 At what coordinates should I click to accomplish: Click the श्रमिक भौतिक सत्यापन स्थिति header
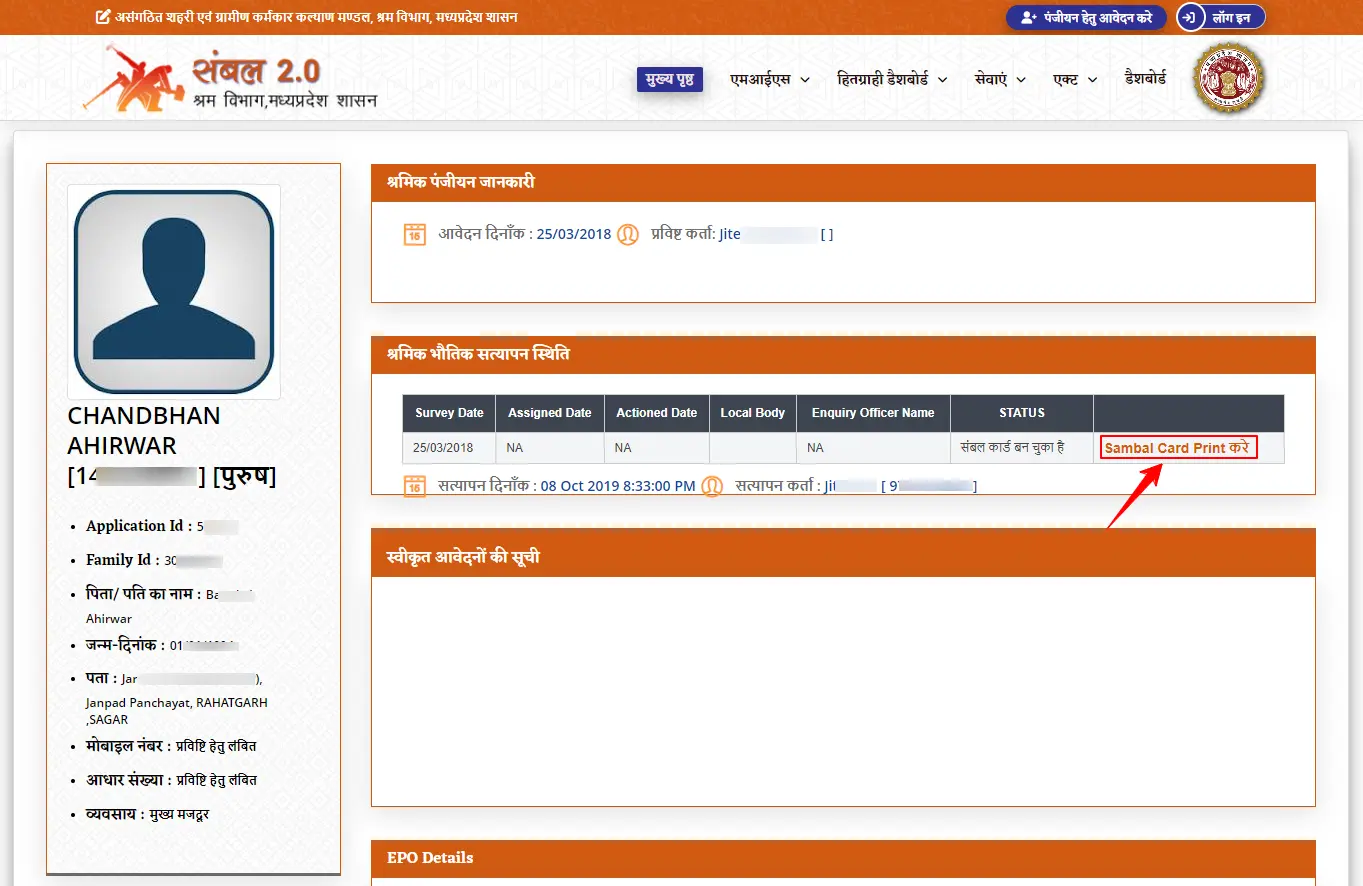coord(843,355)
